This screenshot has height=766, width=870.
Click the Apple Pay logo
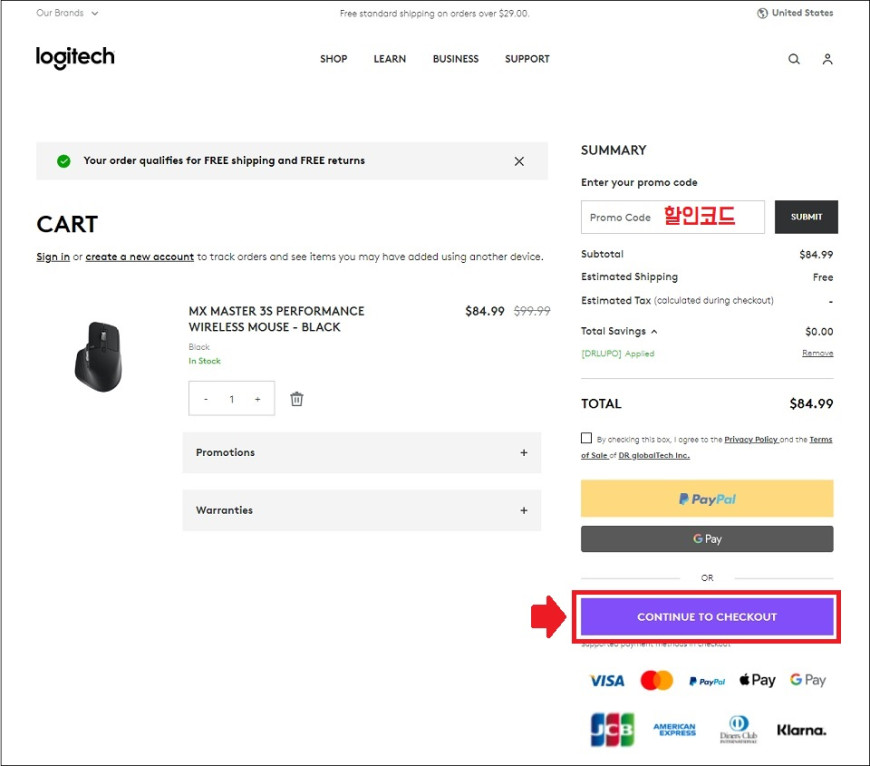757,680
